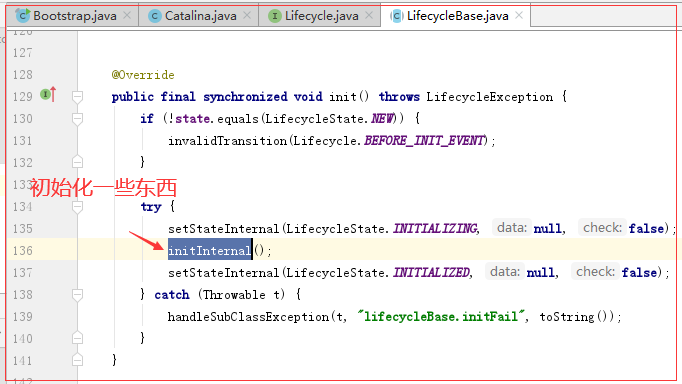The image size is (682, 384).
Task: Click the BEFORE_INIT_EVENT constant
Action: click(x=424, y=140)
